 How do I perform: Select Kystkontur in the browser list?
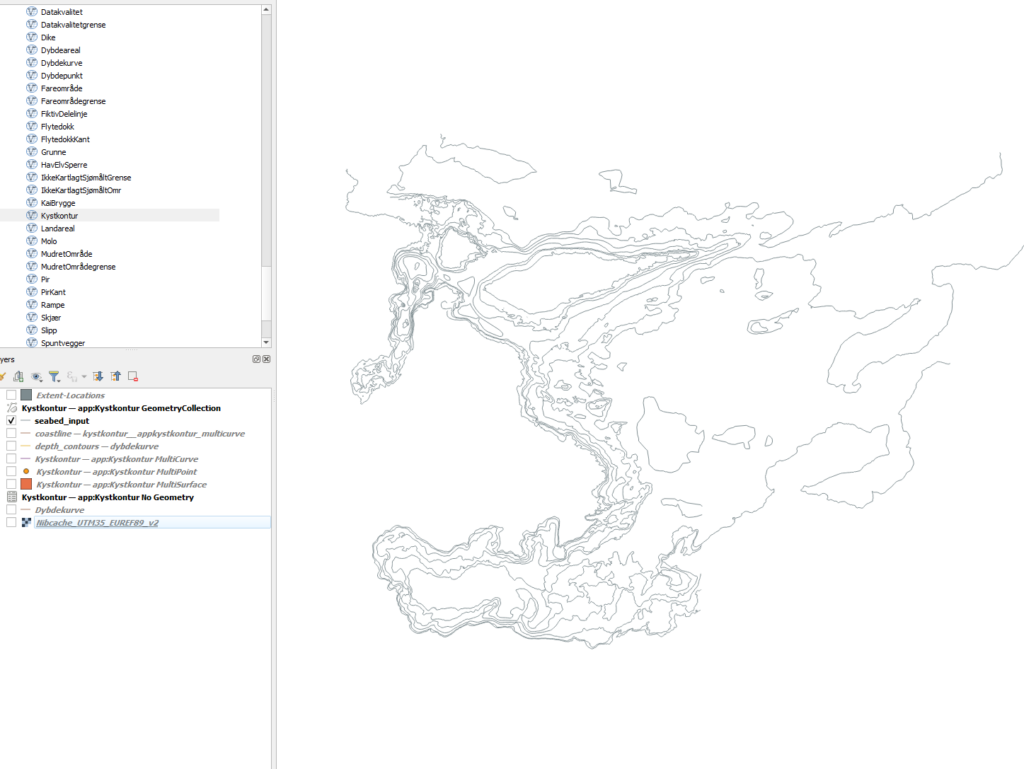(59, 215)
